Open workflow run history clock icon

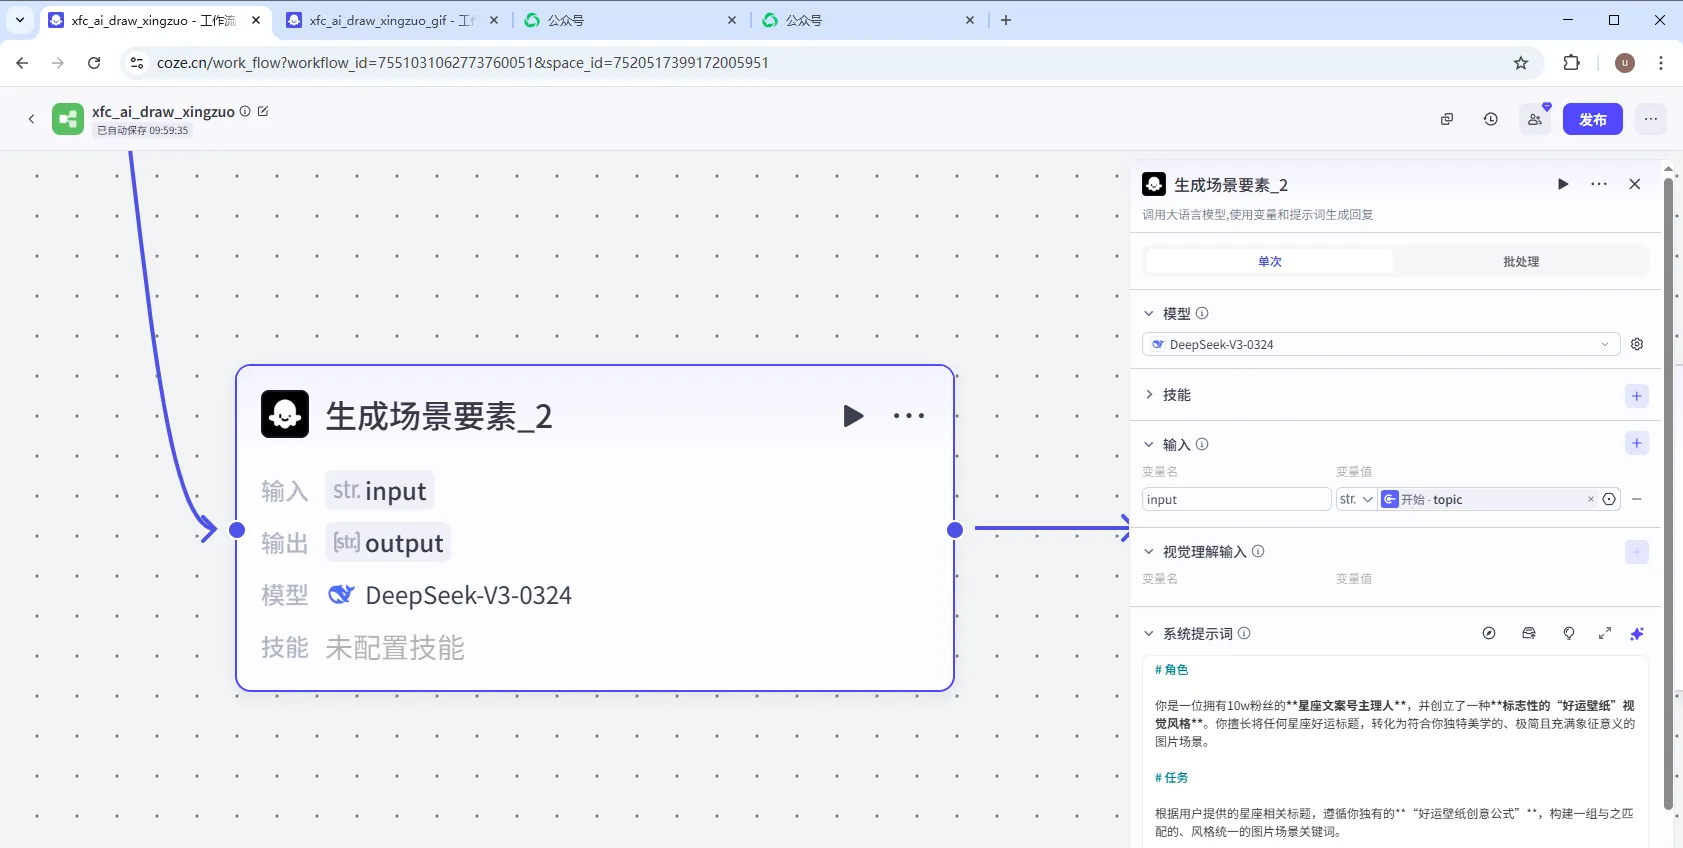(x=1491, y=119)
